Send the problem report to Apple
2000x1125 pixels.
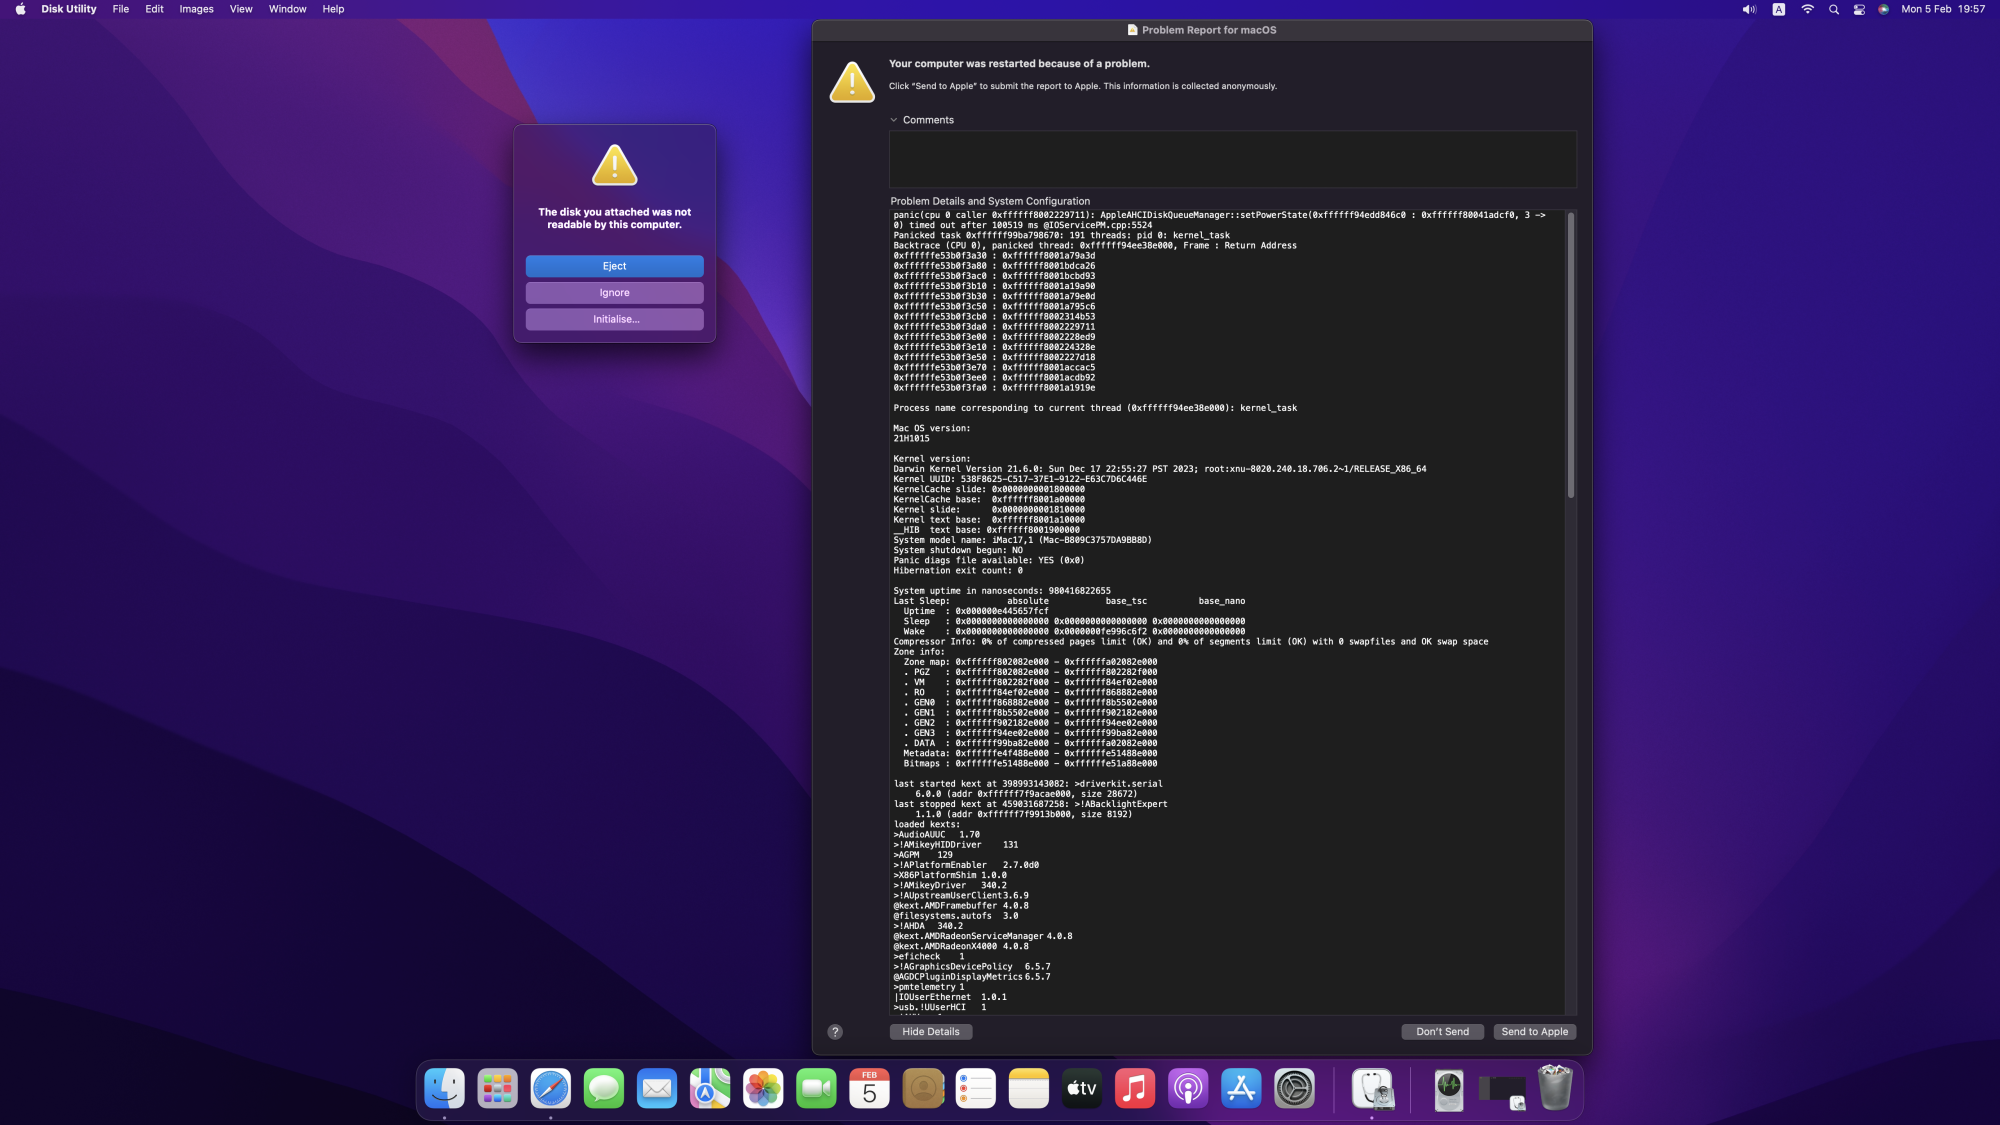[x=1534, y=1032]
